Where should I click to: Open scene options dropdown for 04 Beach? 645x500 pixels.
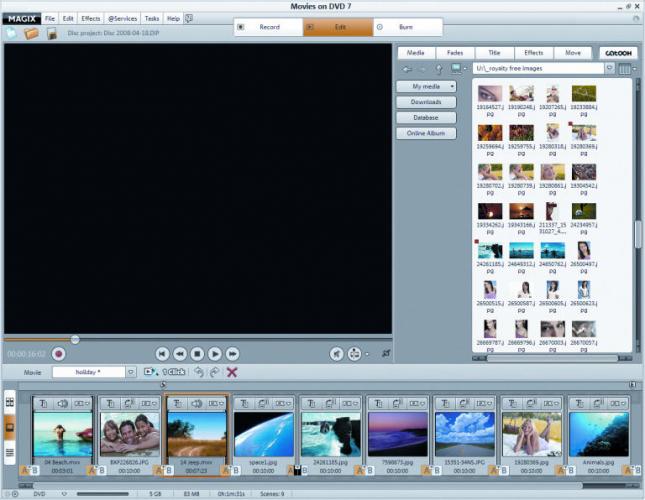tap(81, 404)
